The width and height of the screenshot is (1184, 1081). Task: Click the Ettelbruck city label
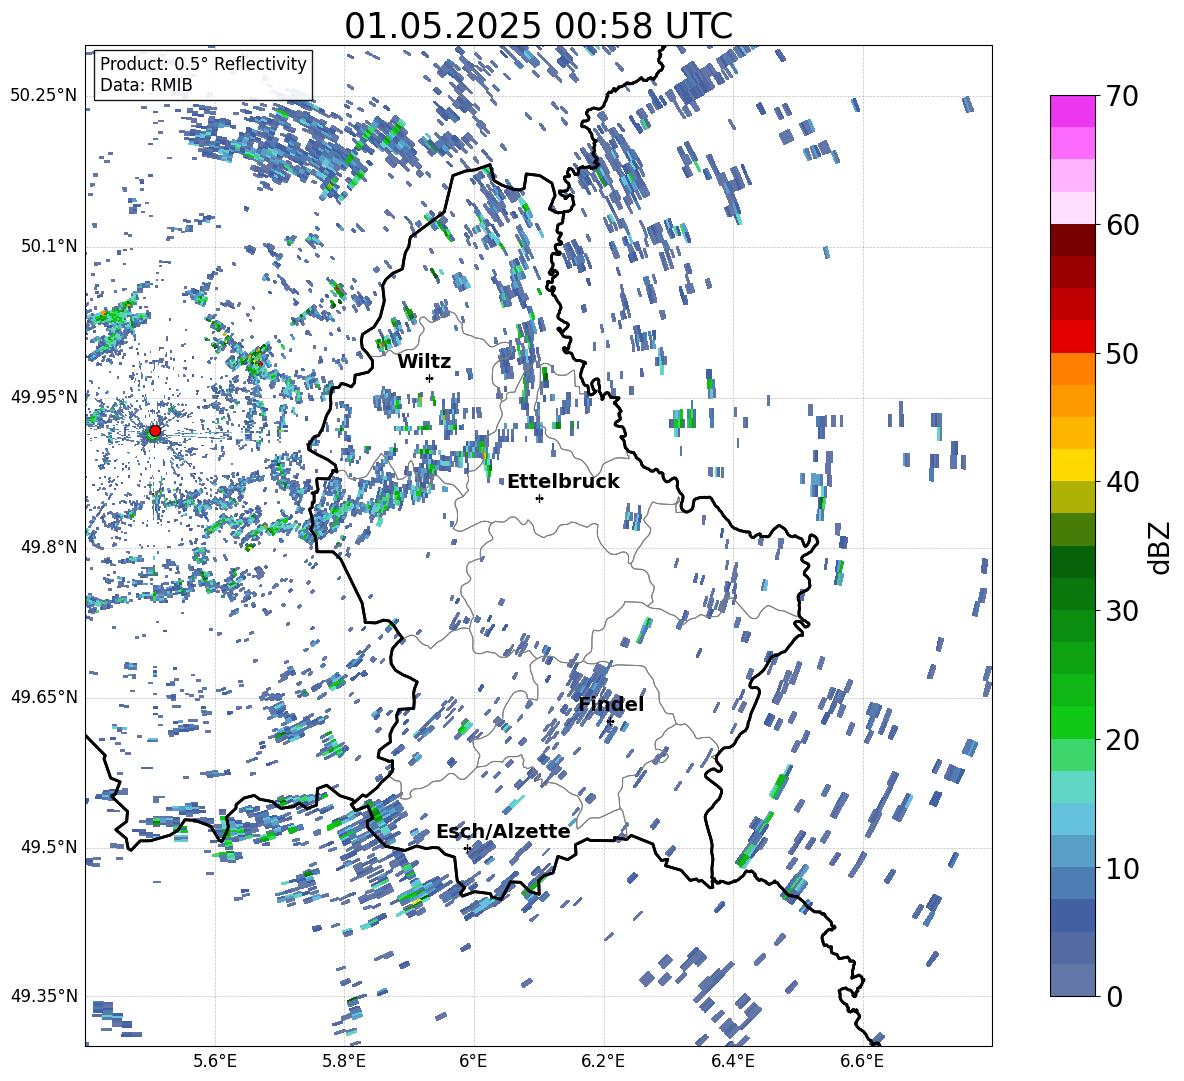pos(563,482)
